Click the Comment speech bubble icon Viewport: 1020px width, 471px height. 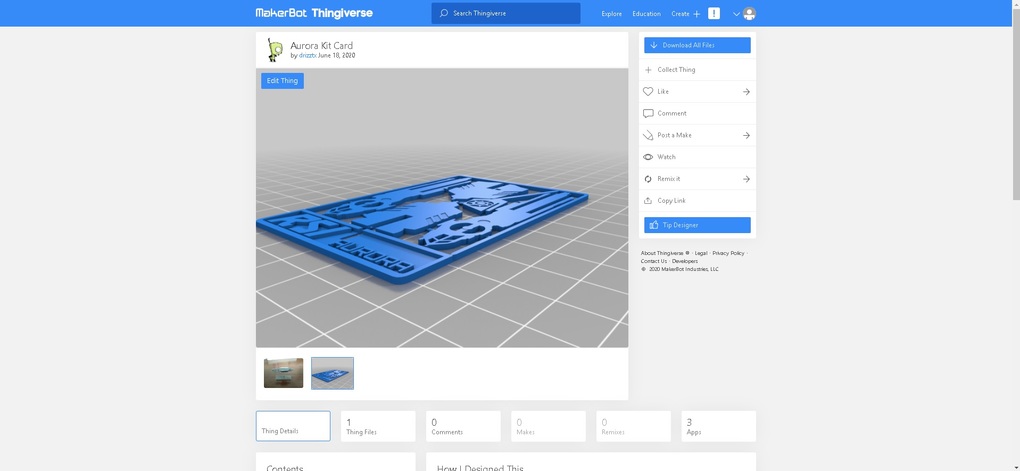(x=648, y=114)
